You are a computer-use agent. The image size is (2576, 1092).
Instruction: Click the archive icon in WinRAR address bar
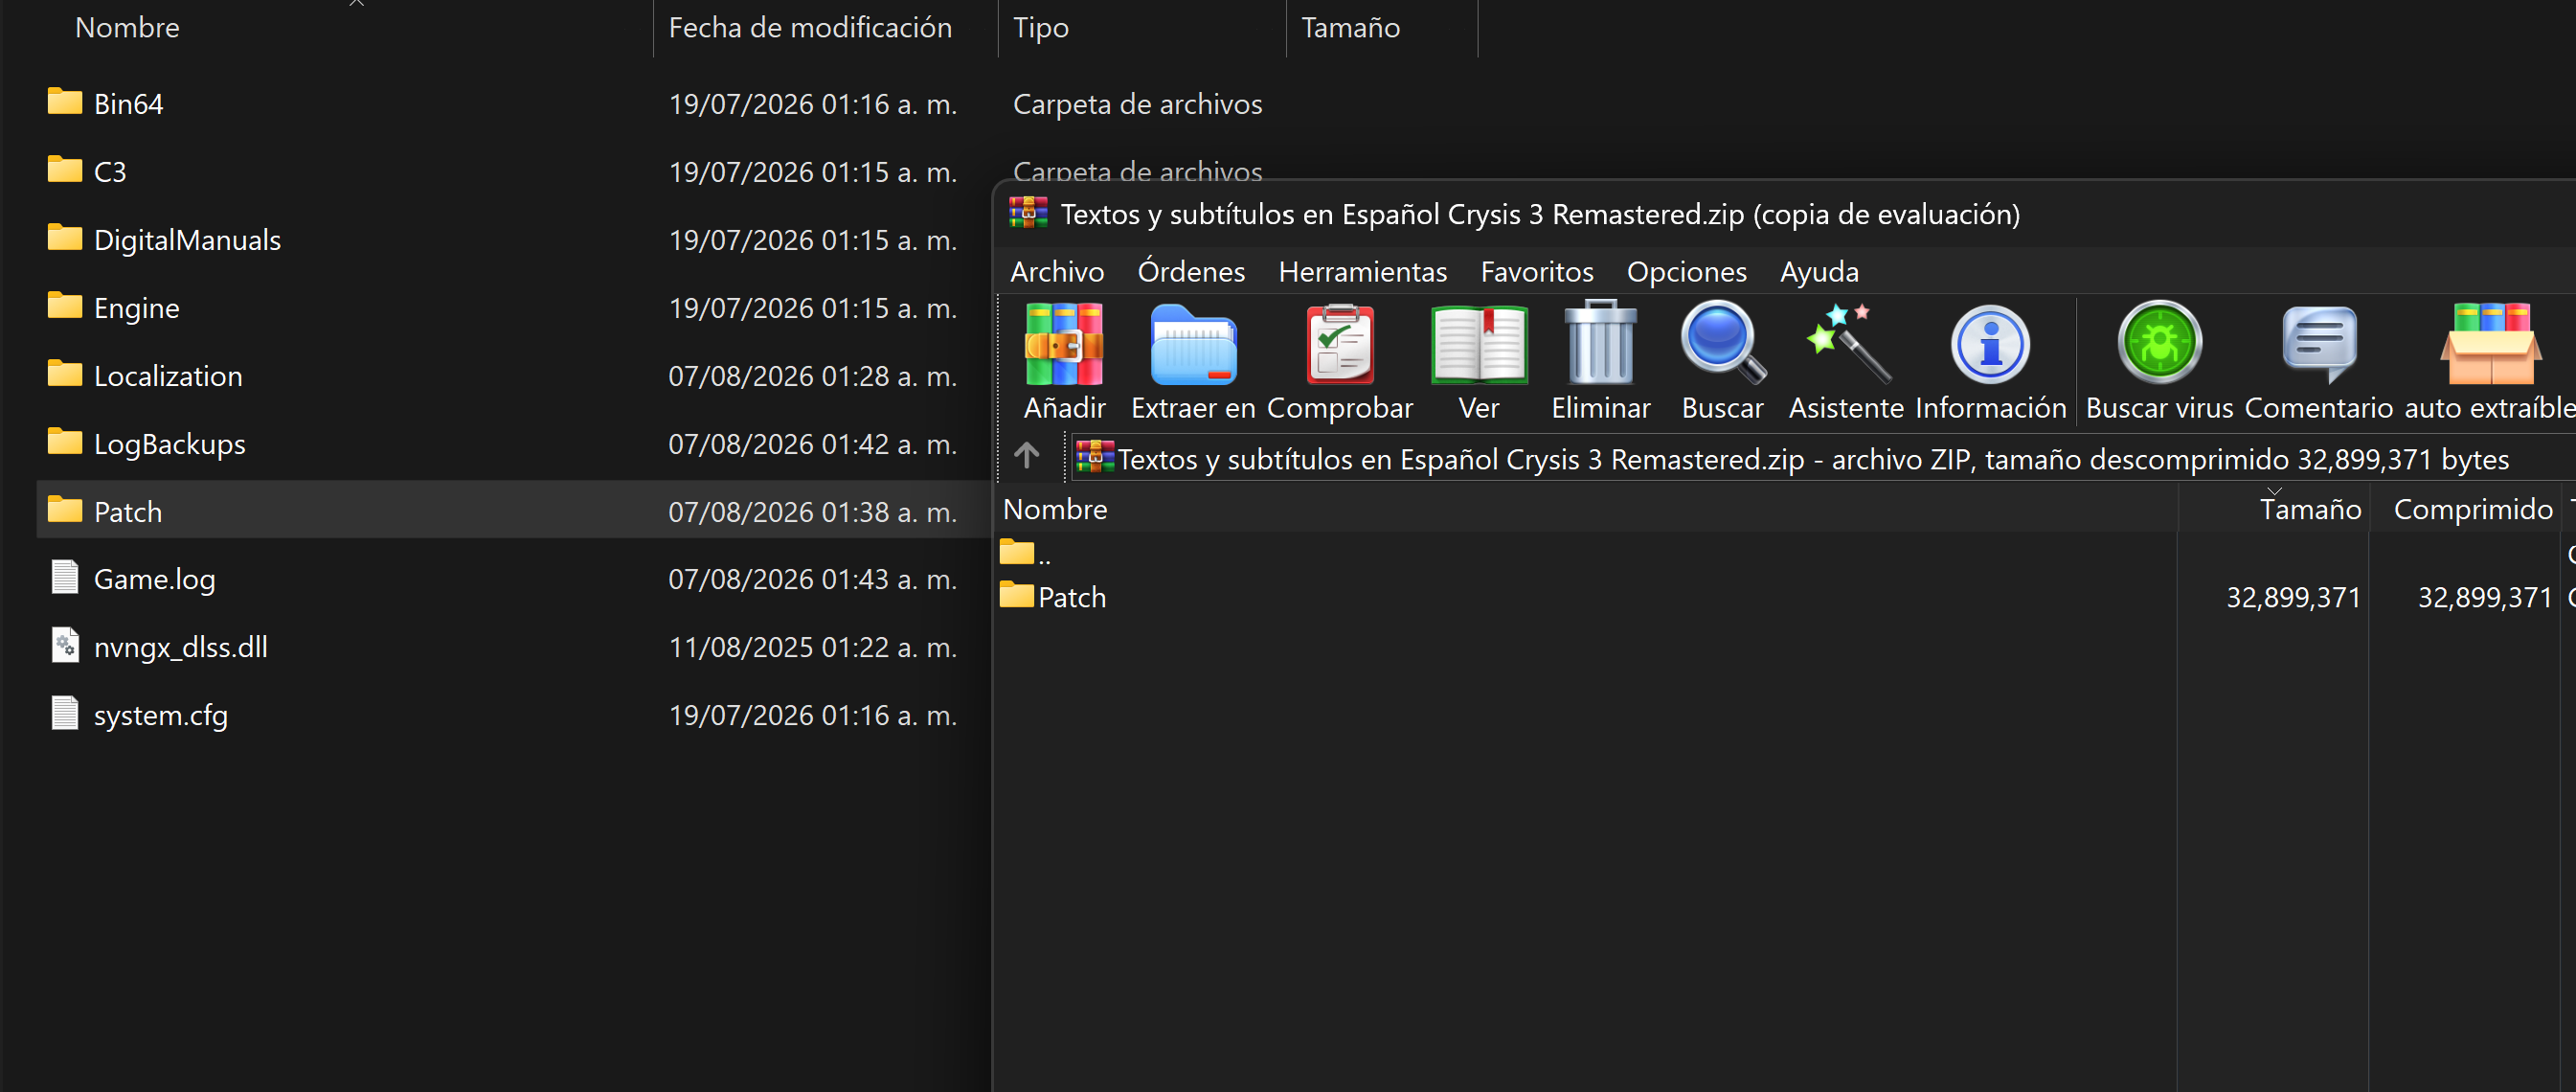pyautogui.click(x=1095, y=457)
